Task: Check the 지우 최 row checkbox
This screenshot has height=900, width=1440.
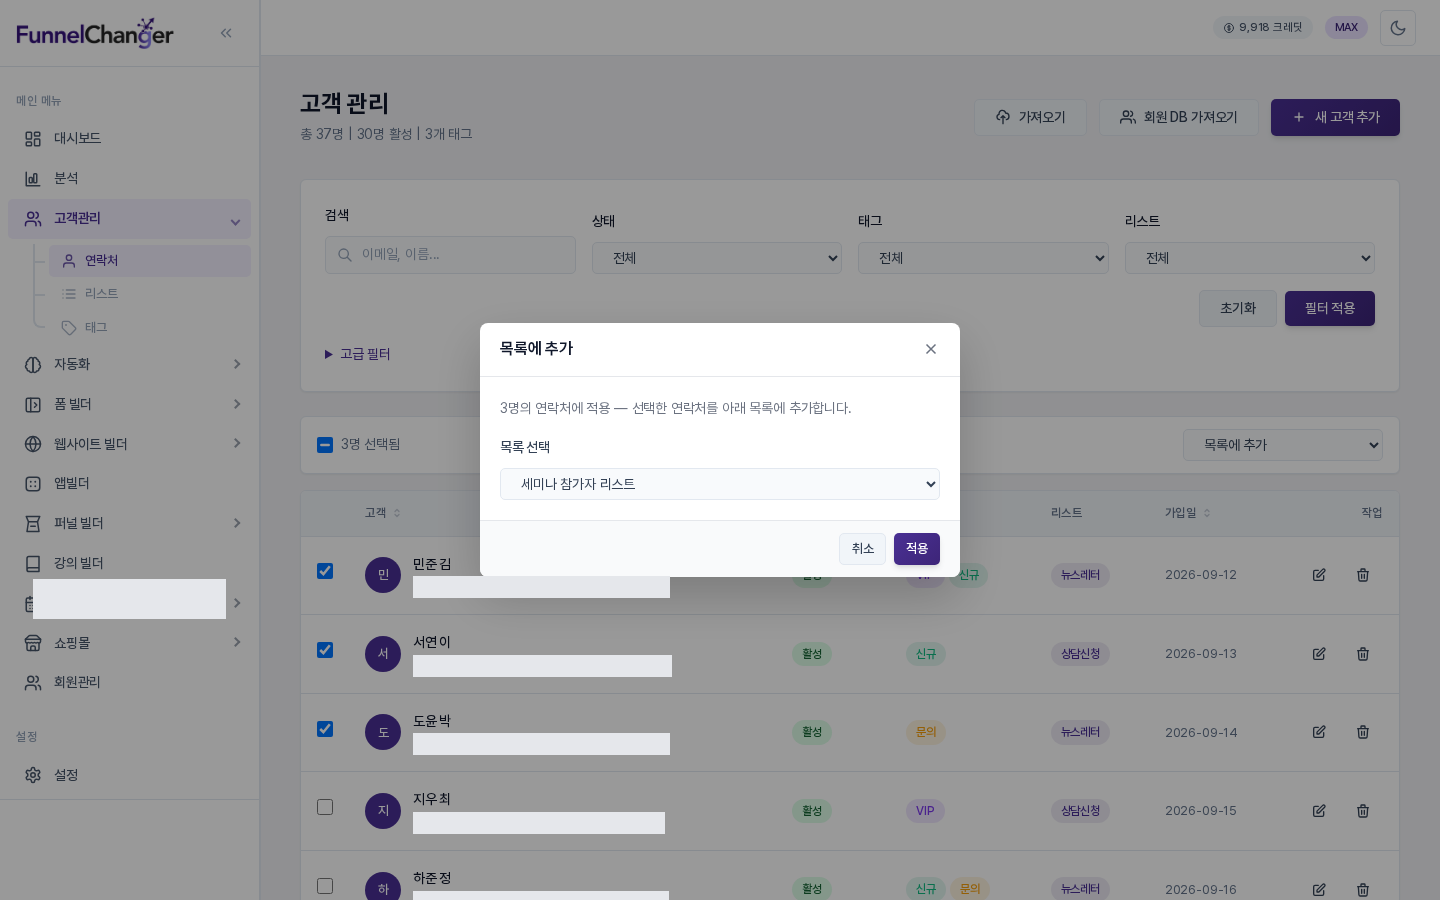Action: [325, 807]
